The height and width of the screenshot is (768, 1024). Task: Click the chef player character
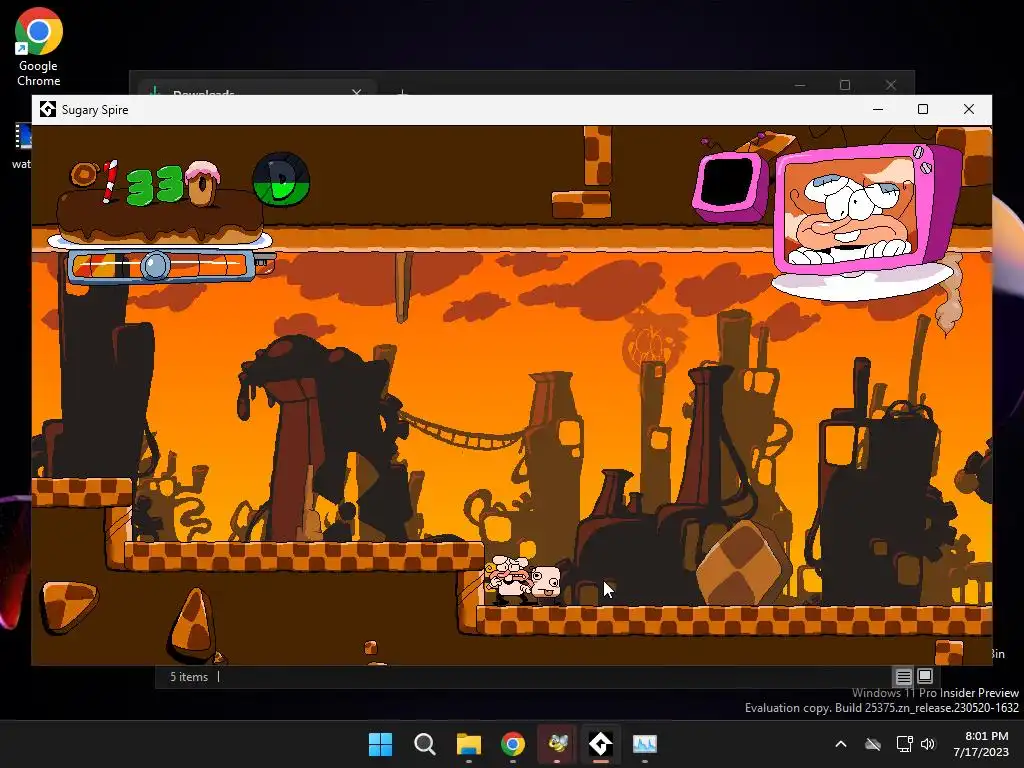click(509, 580)
